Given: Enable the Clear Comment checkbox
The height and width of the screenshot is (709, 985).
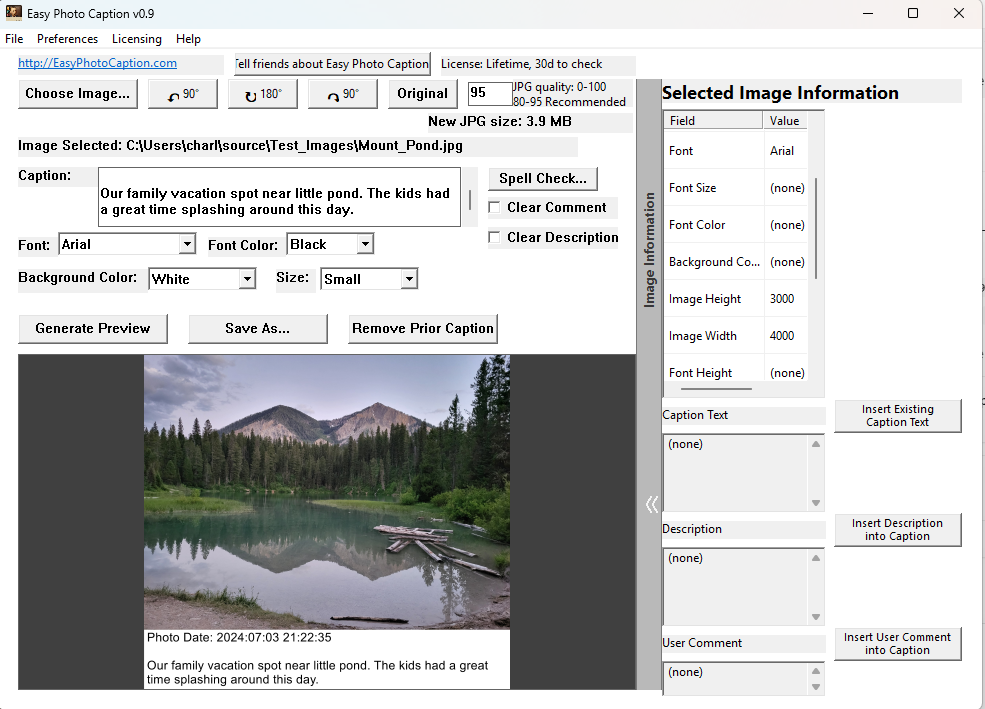Looking at the screenshot, I should (x=494, y=207).
